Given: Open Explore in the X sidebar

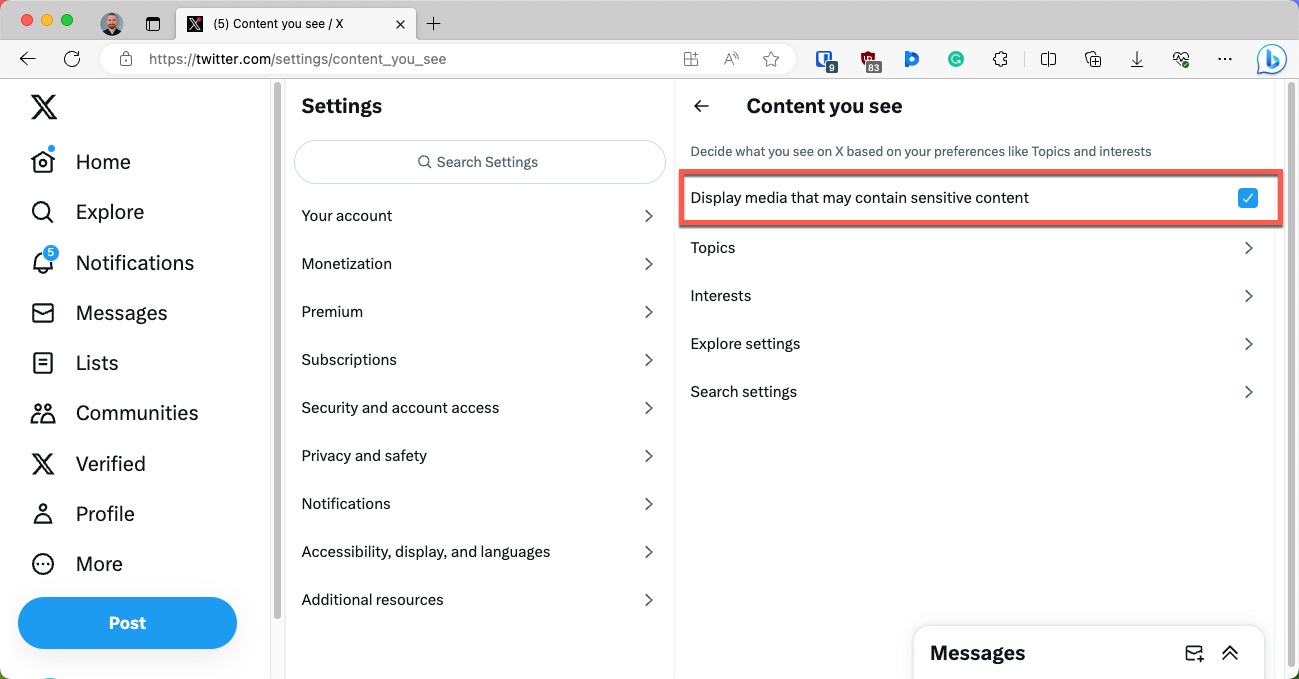Looking at the screenshot, I should tap(109, 211).
